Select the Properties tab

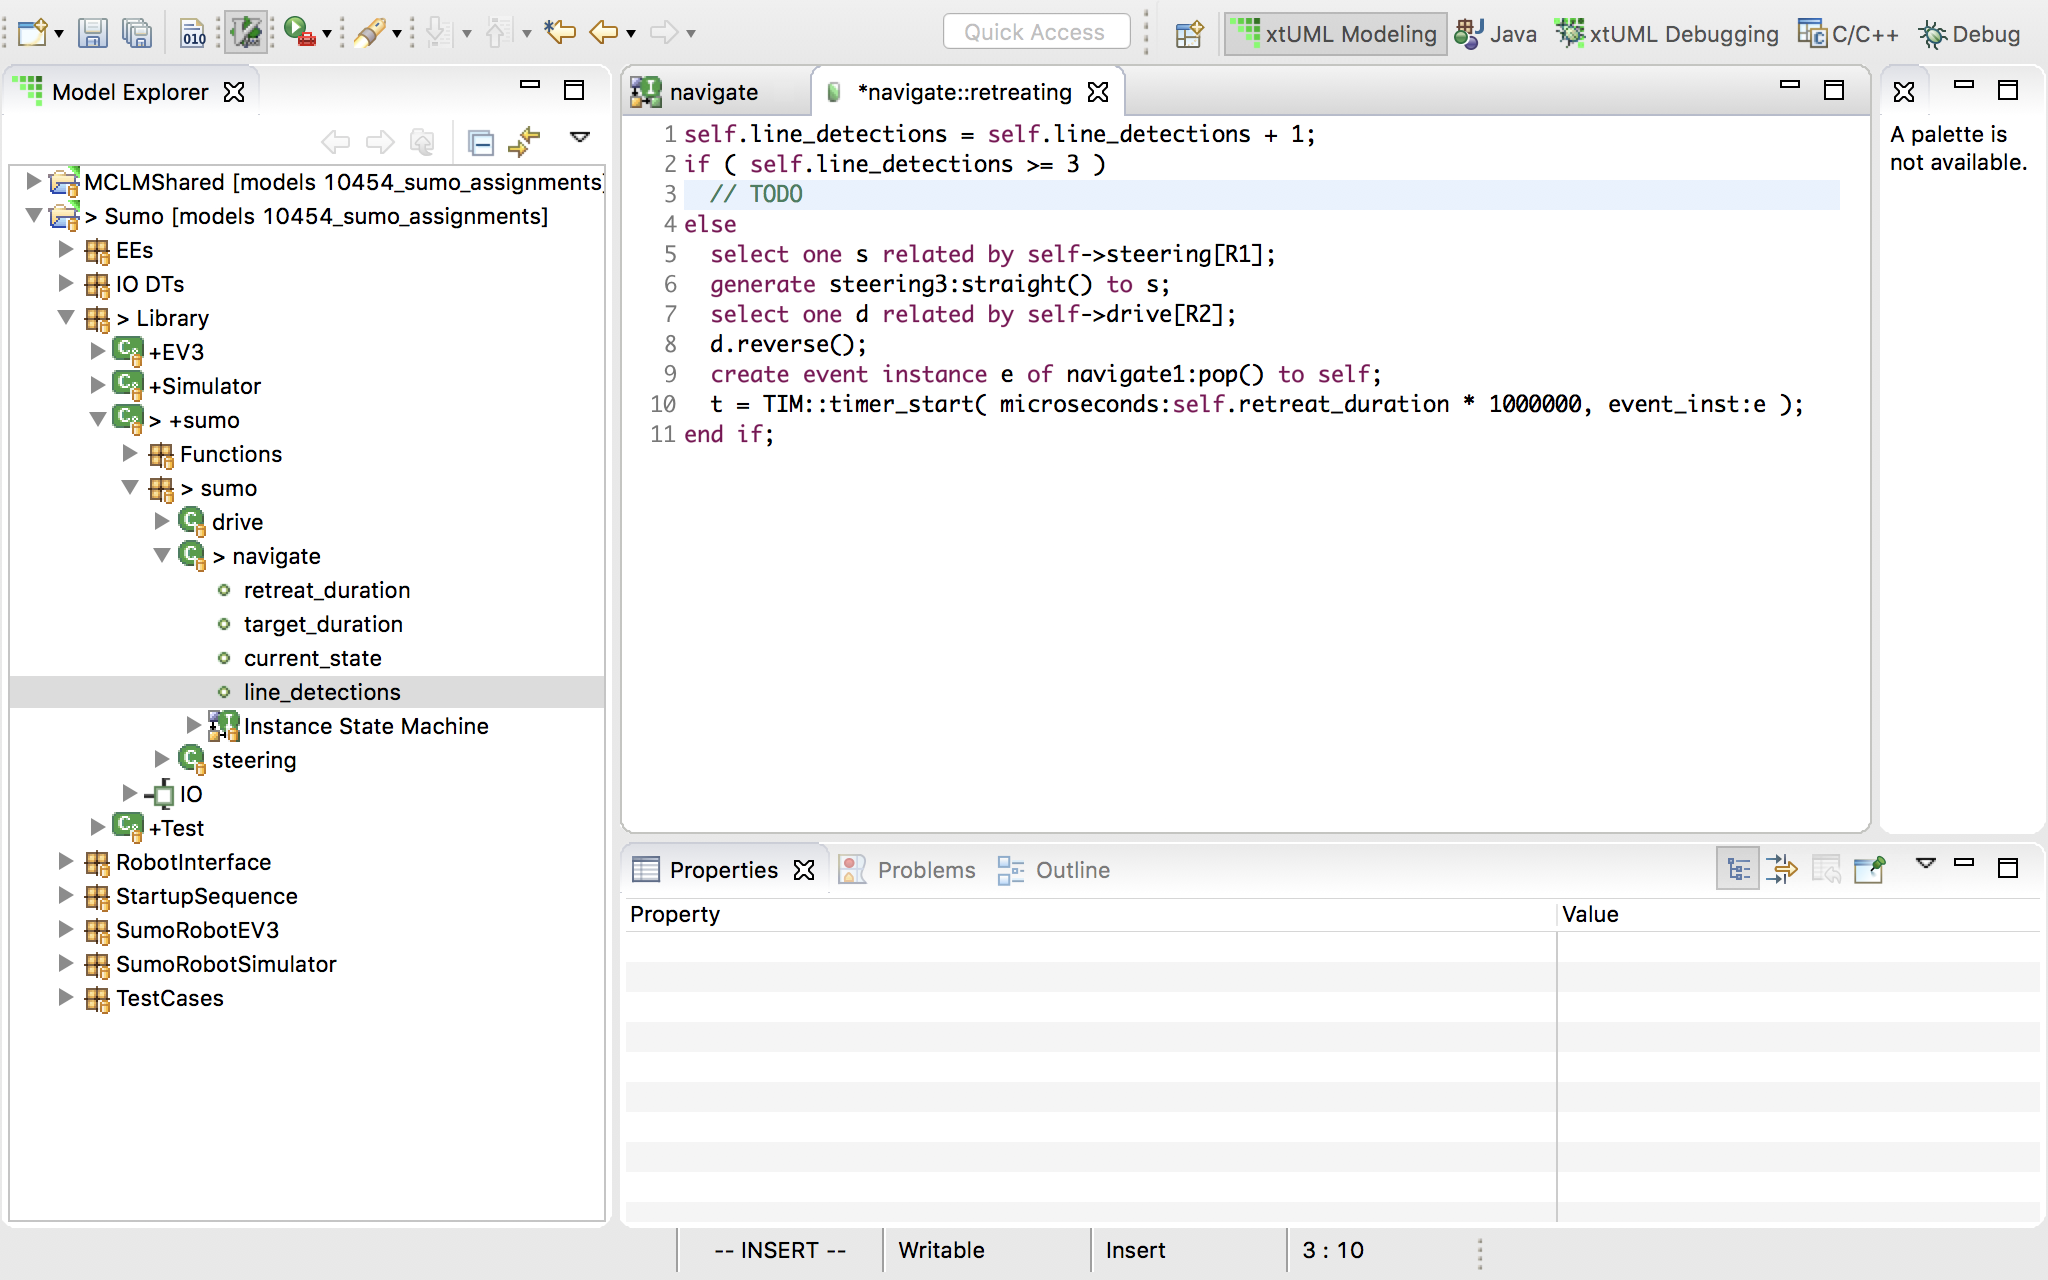pyautogui.click(x=723, y=870)
